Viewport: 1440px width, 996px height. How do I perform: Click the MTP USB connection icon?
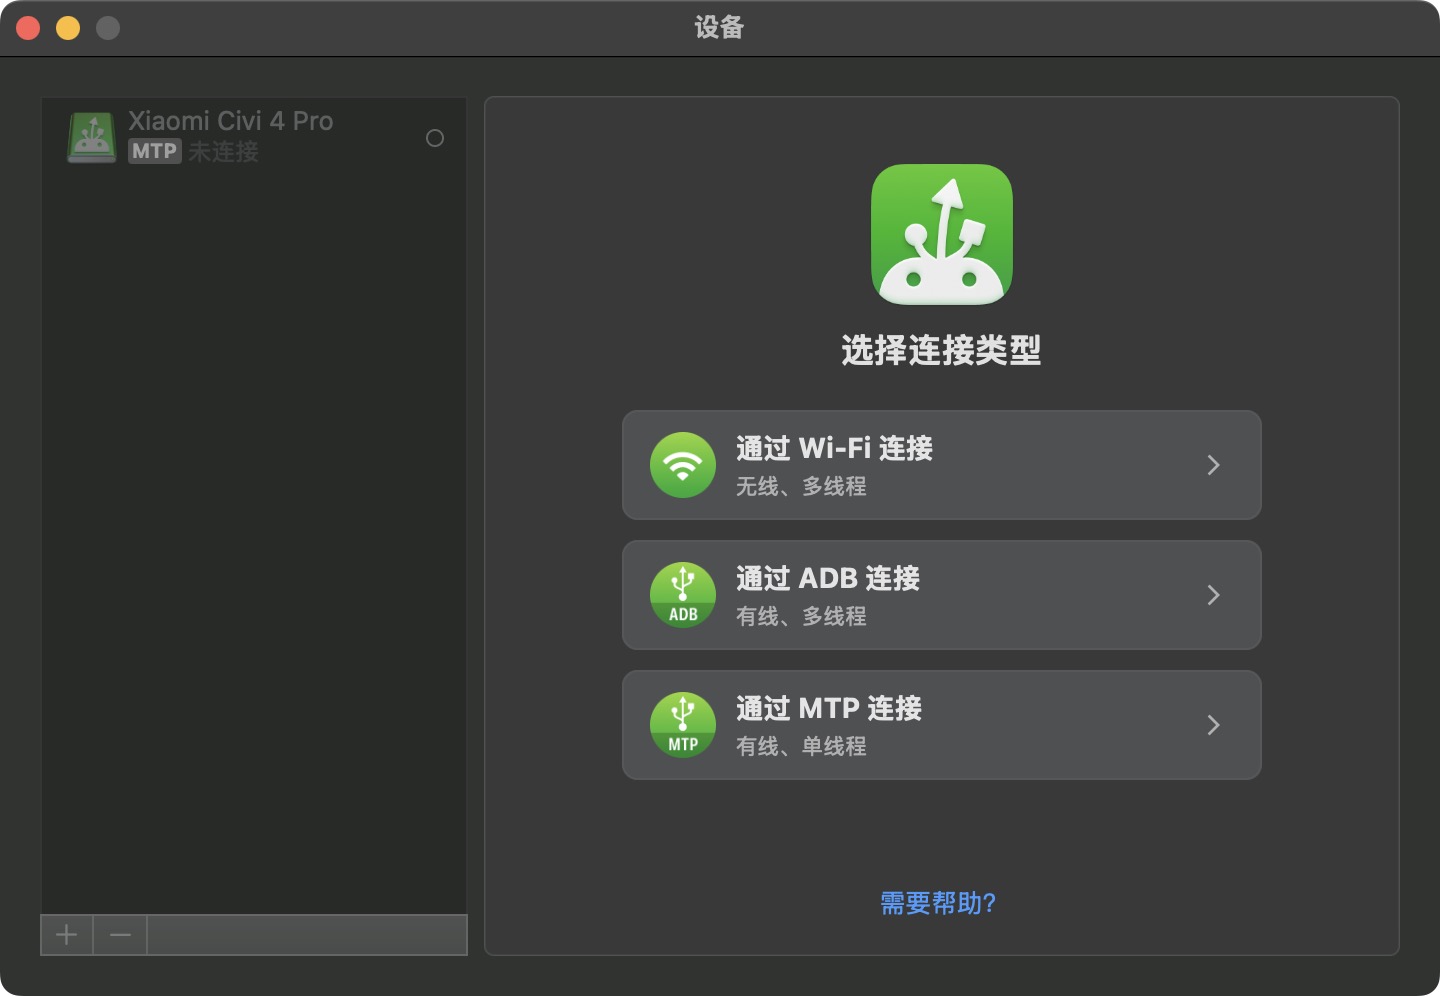pyautogui.click(x=683, y=724)
